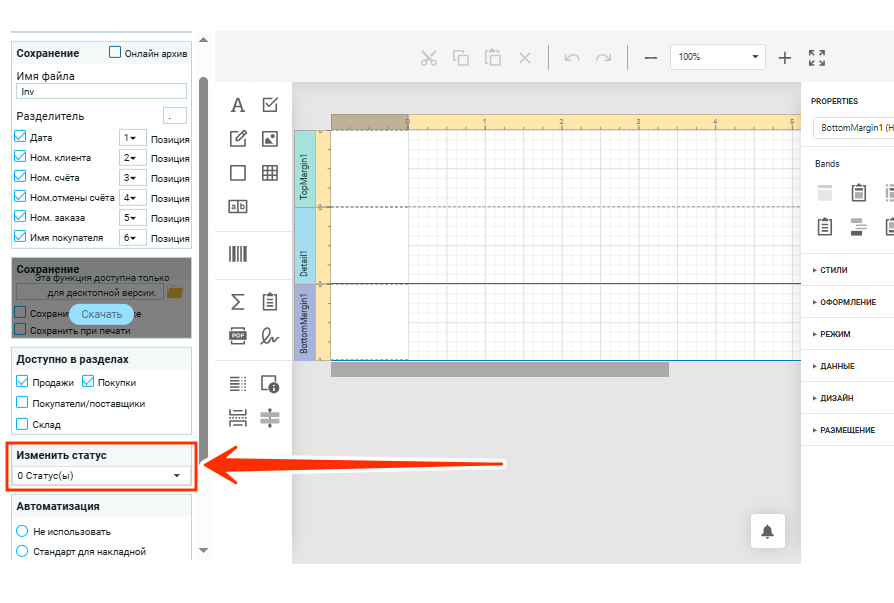
Task: Select the Label text tool
Action: 238,105
